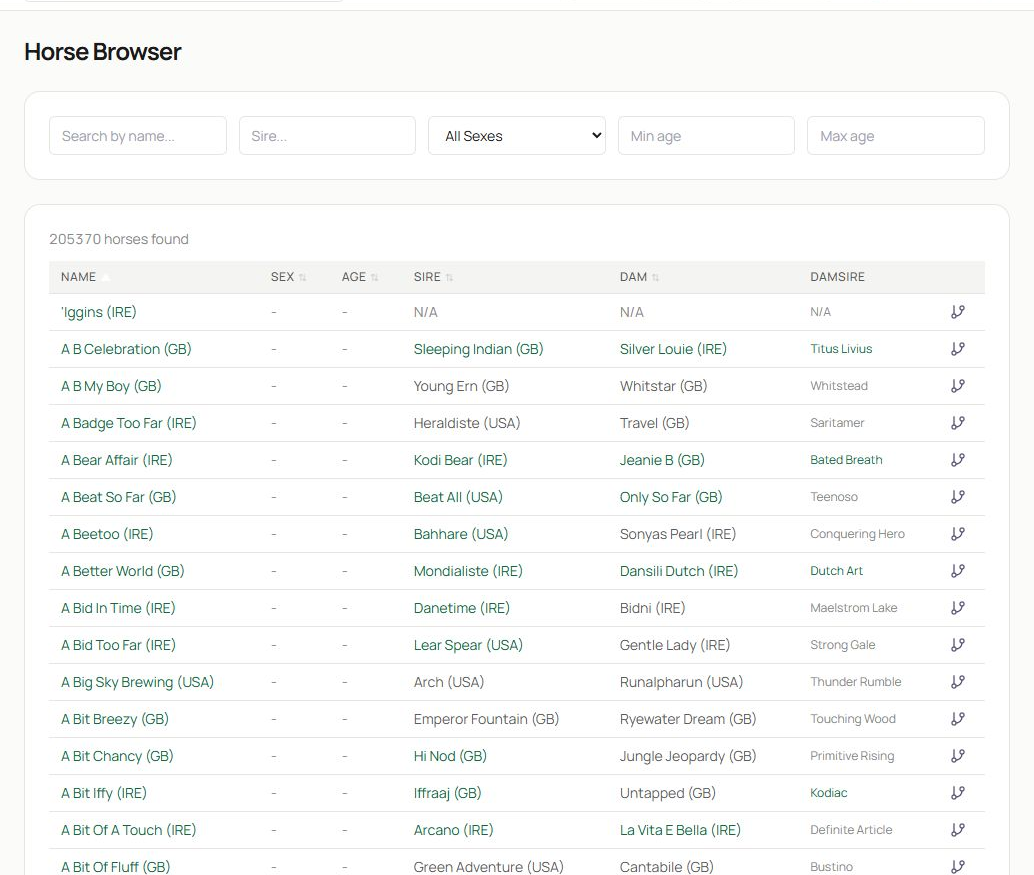Open dam La Vita E Bella (IRE)
The height and width of the screenshot is (875, 1034).
click(x=680, y=830)
